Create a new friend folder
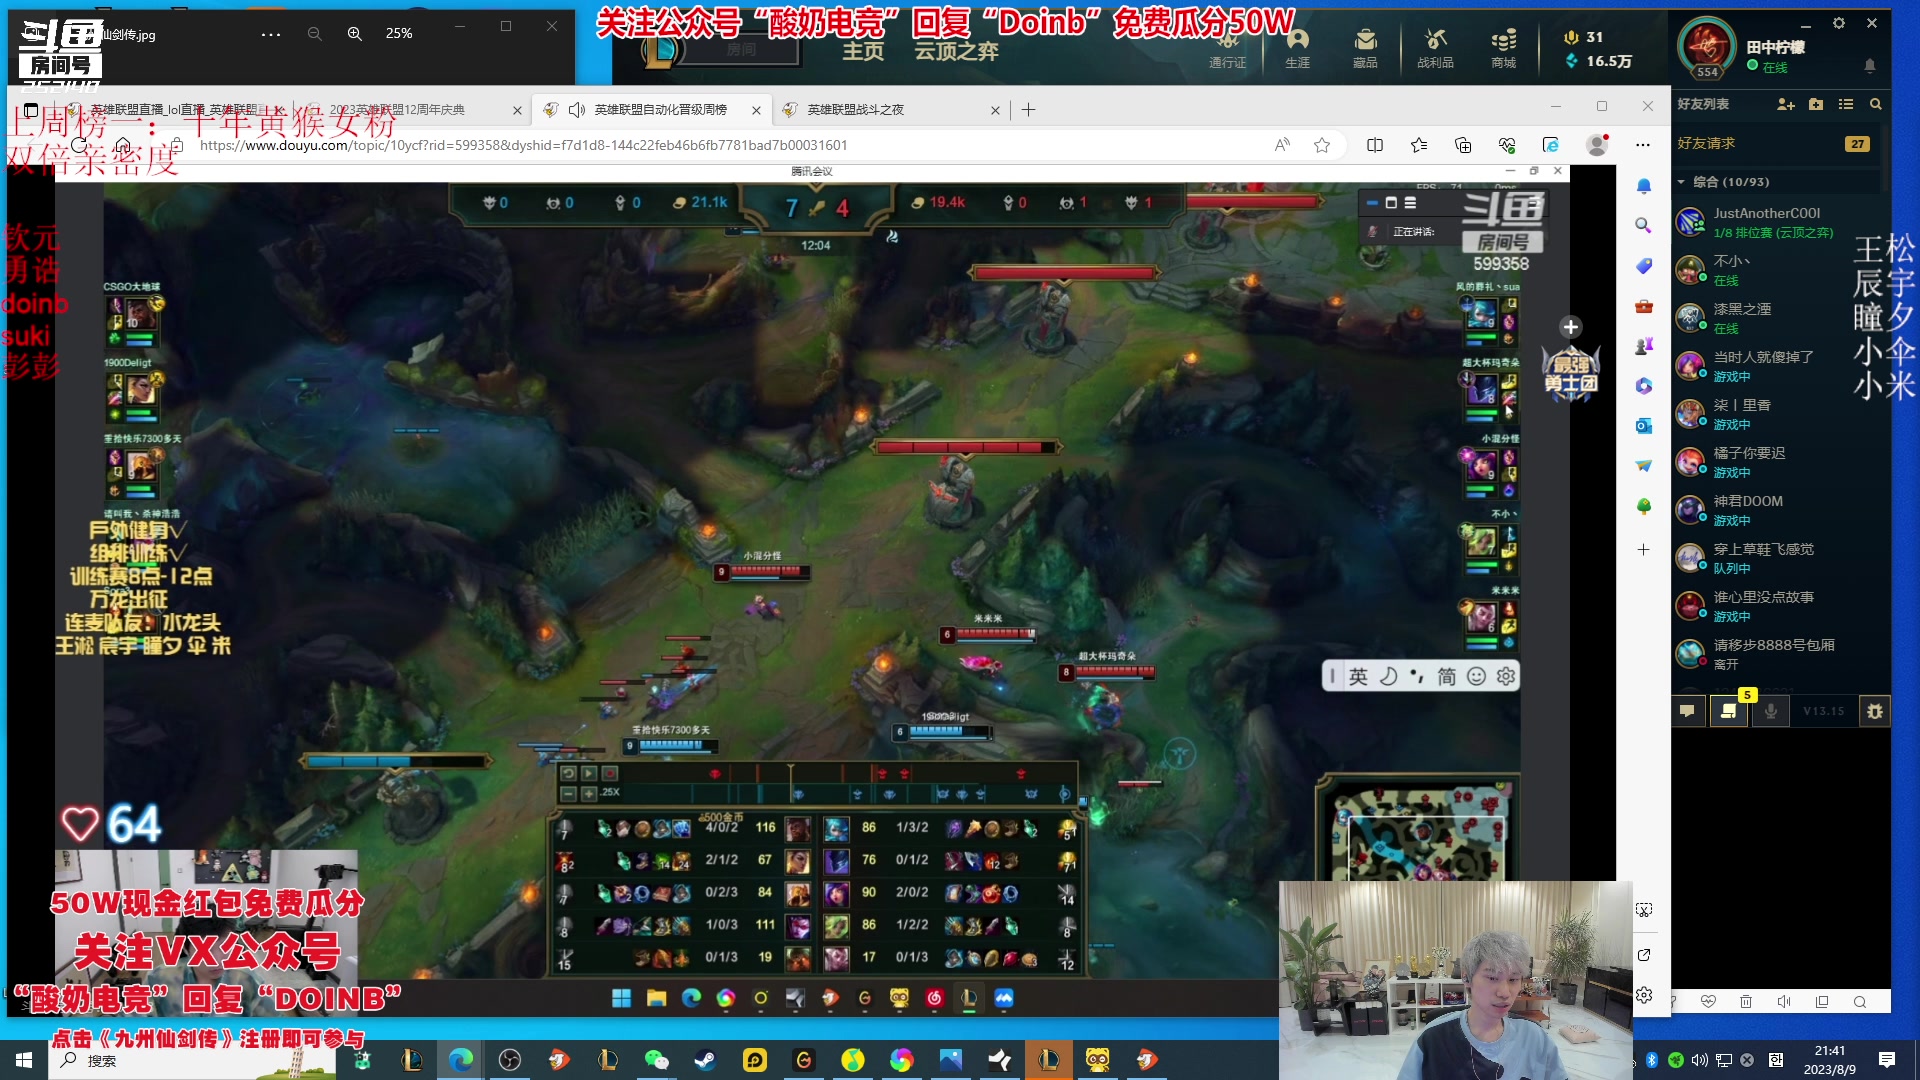Viewport: 1920px width, 1080px height. pyautogui.click(x=1816, y=104)
